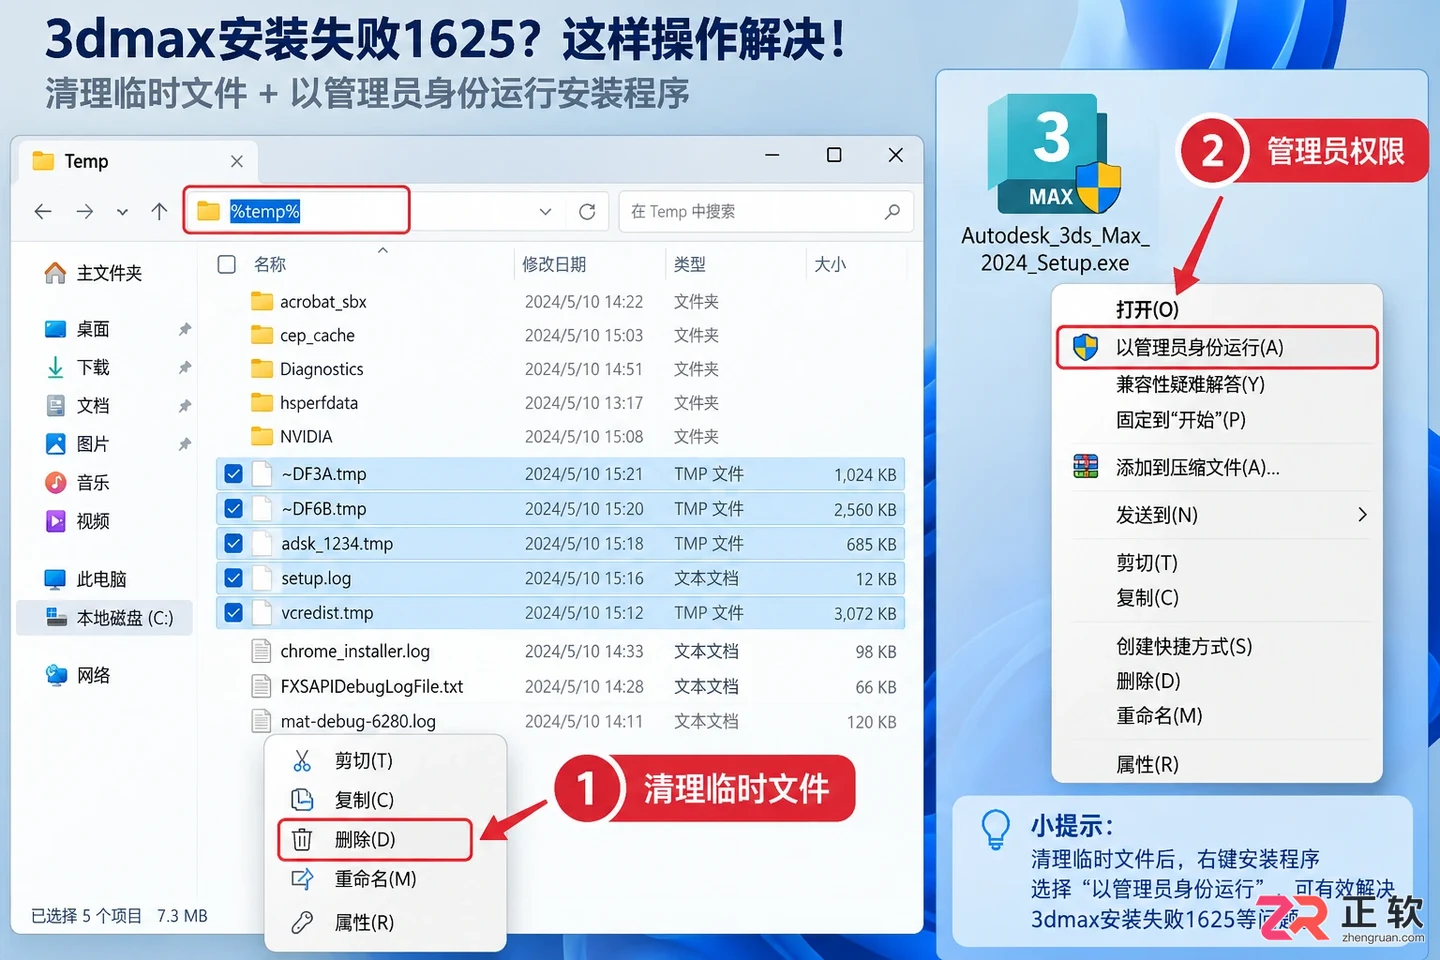Click the Temp search box
Viewport: 1440px width, 960px height.
[766, 212]
